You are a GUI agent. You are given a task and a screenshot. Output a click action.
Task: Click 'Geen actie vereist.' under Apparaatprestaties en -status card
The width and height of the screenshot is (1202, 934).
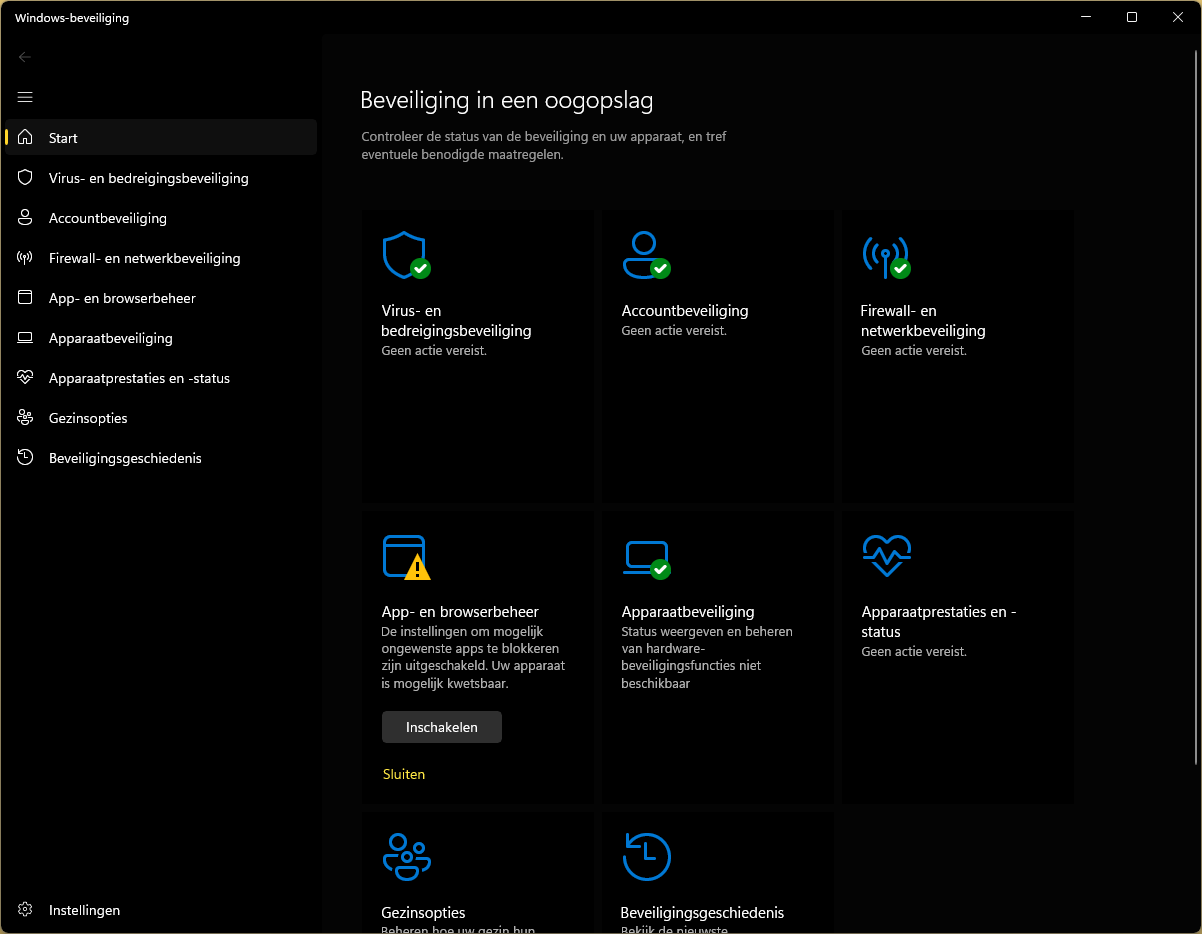pyautogui.click(x=914, y=652)
